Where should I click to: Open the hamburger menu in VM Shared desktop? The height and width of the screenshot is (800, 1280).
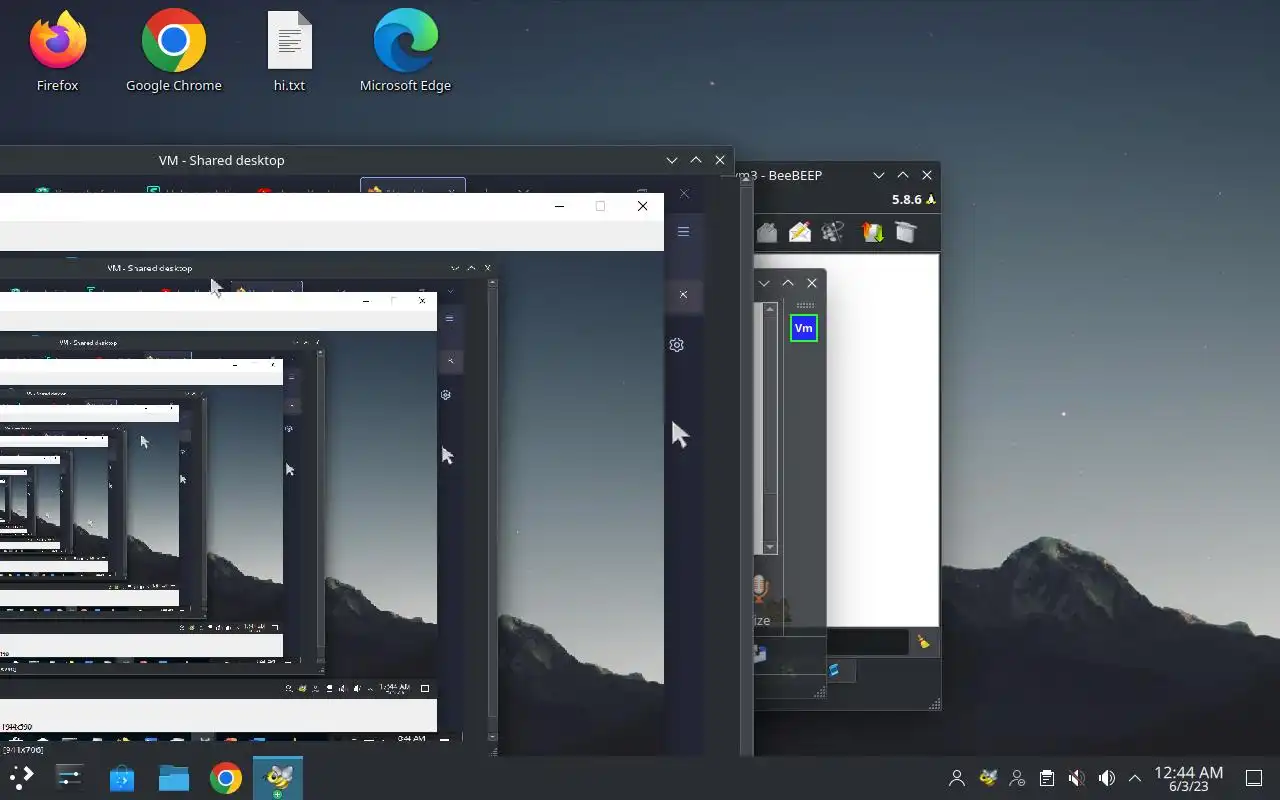pyautogui.click(x=683, y=231)
